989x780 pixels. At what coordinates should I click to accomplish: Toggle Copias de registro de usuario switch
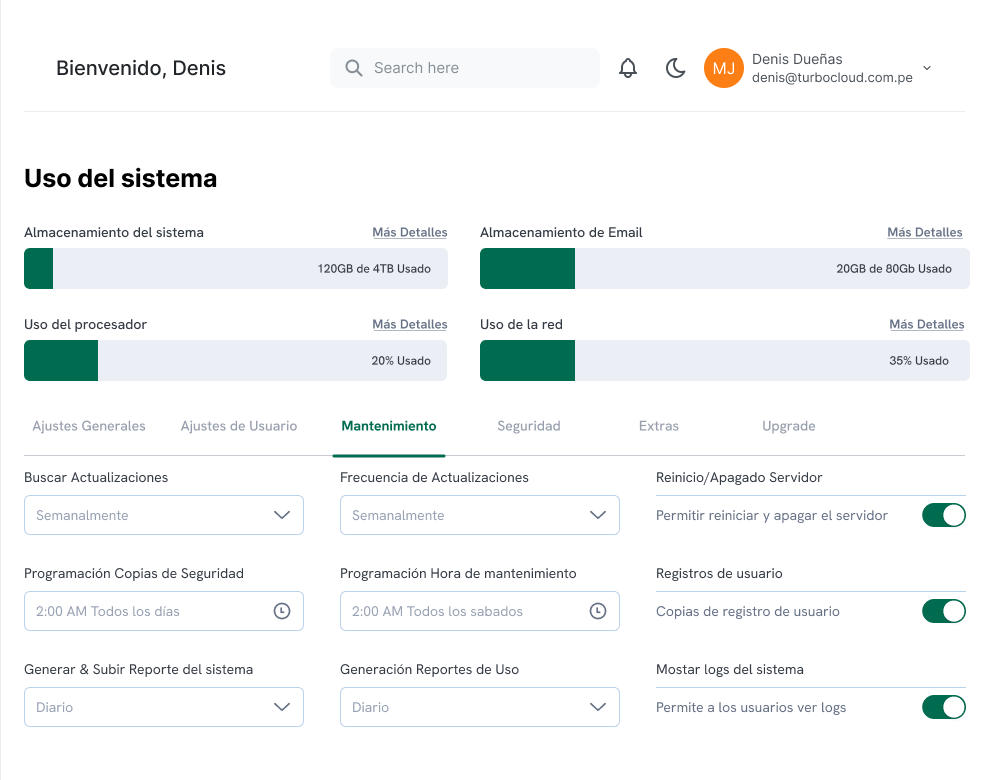click(943, 611)
